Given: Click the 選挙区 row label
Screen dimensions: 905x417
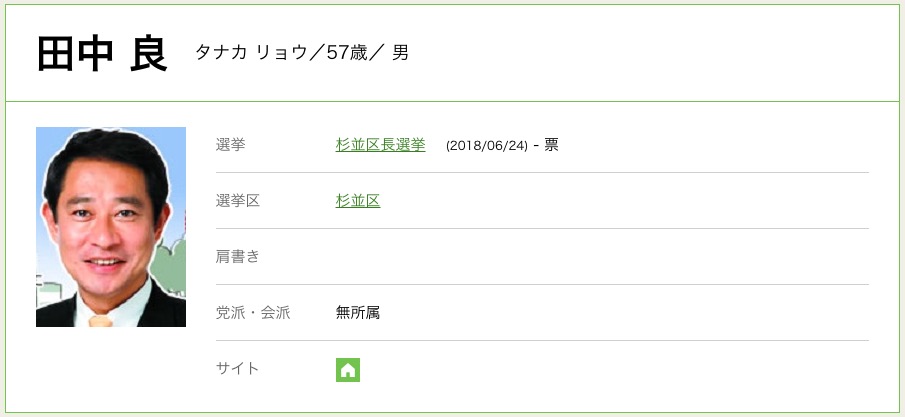Looking at the screenshot, I should click(238, 201).
